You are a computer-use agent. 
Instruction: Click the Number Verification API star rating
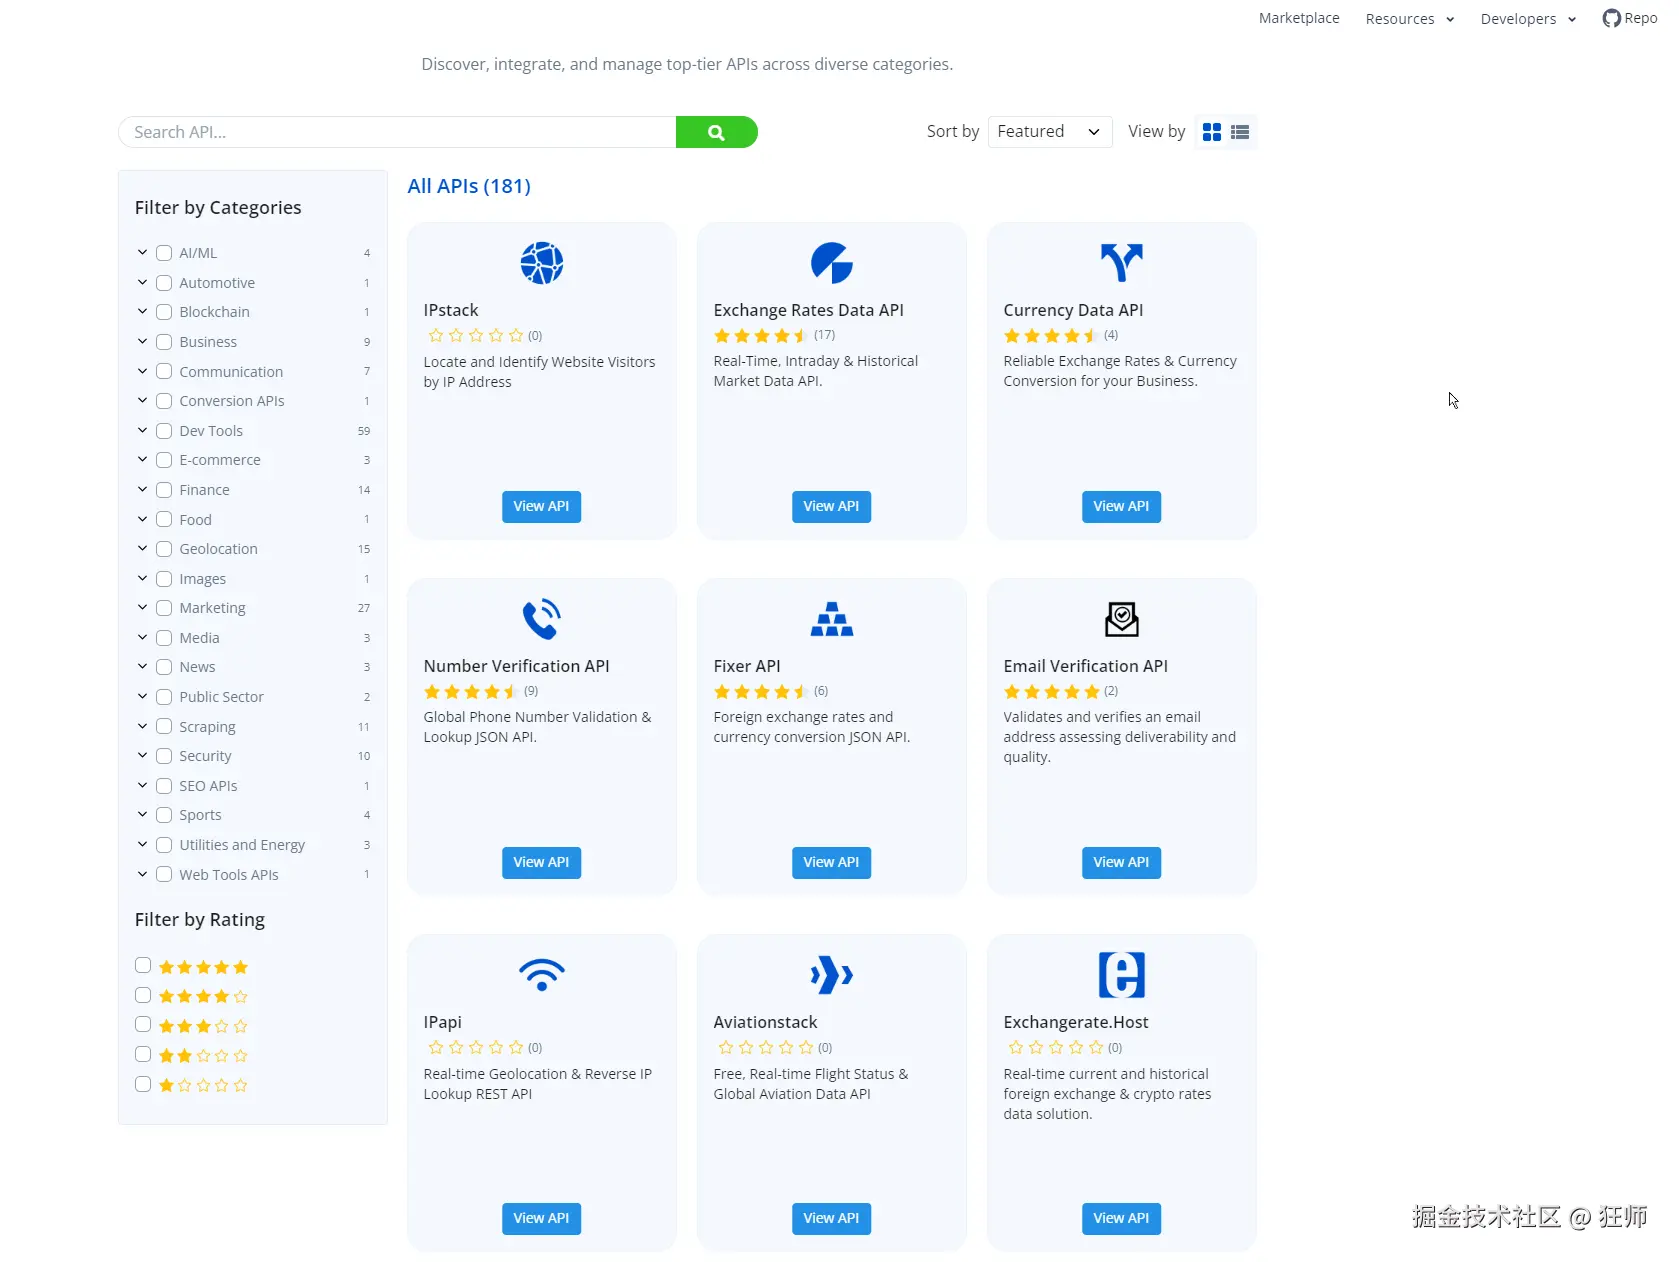tap(472, 692)
